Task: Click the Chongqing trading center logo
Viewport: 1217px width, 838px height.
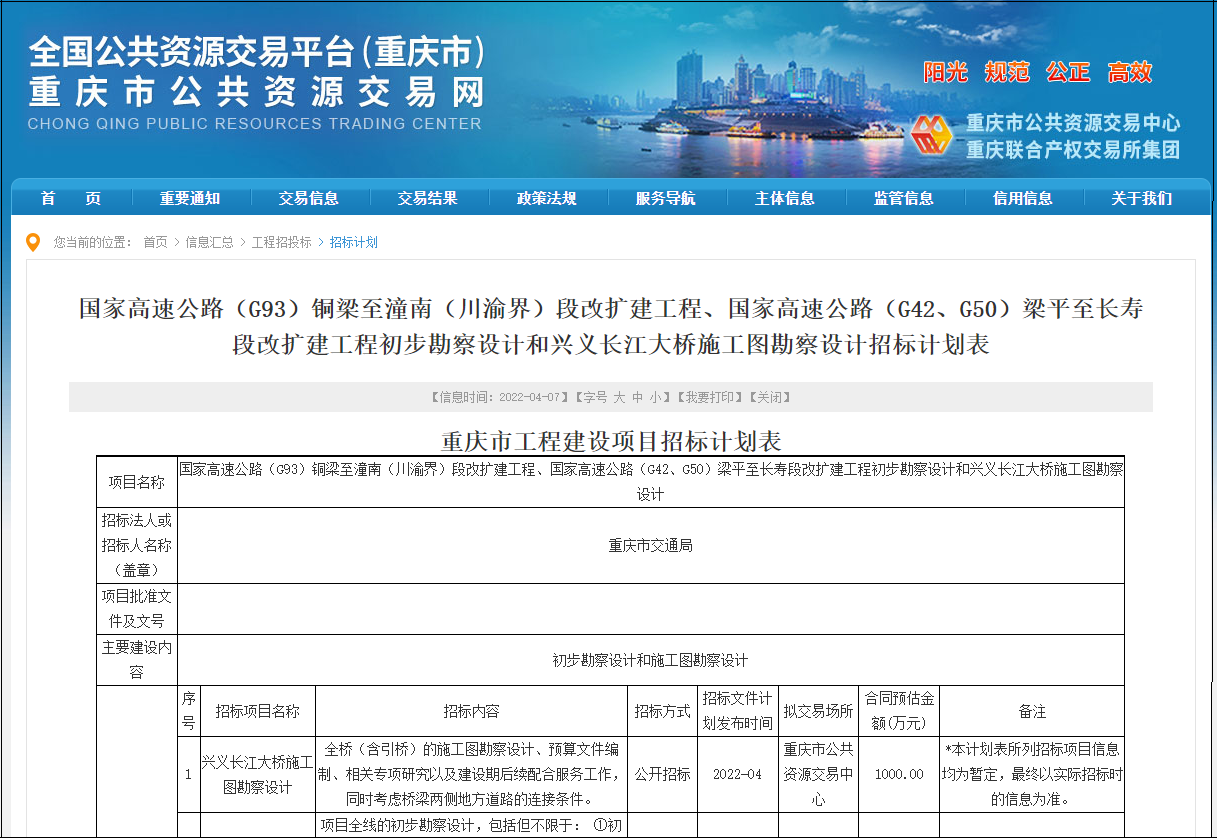Action: (932, 136)
